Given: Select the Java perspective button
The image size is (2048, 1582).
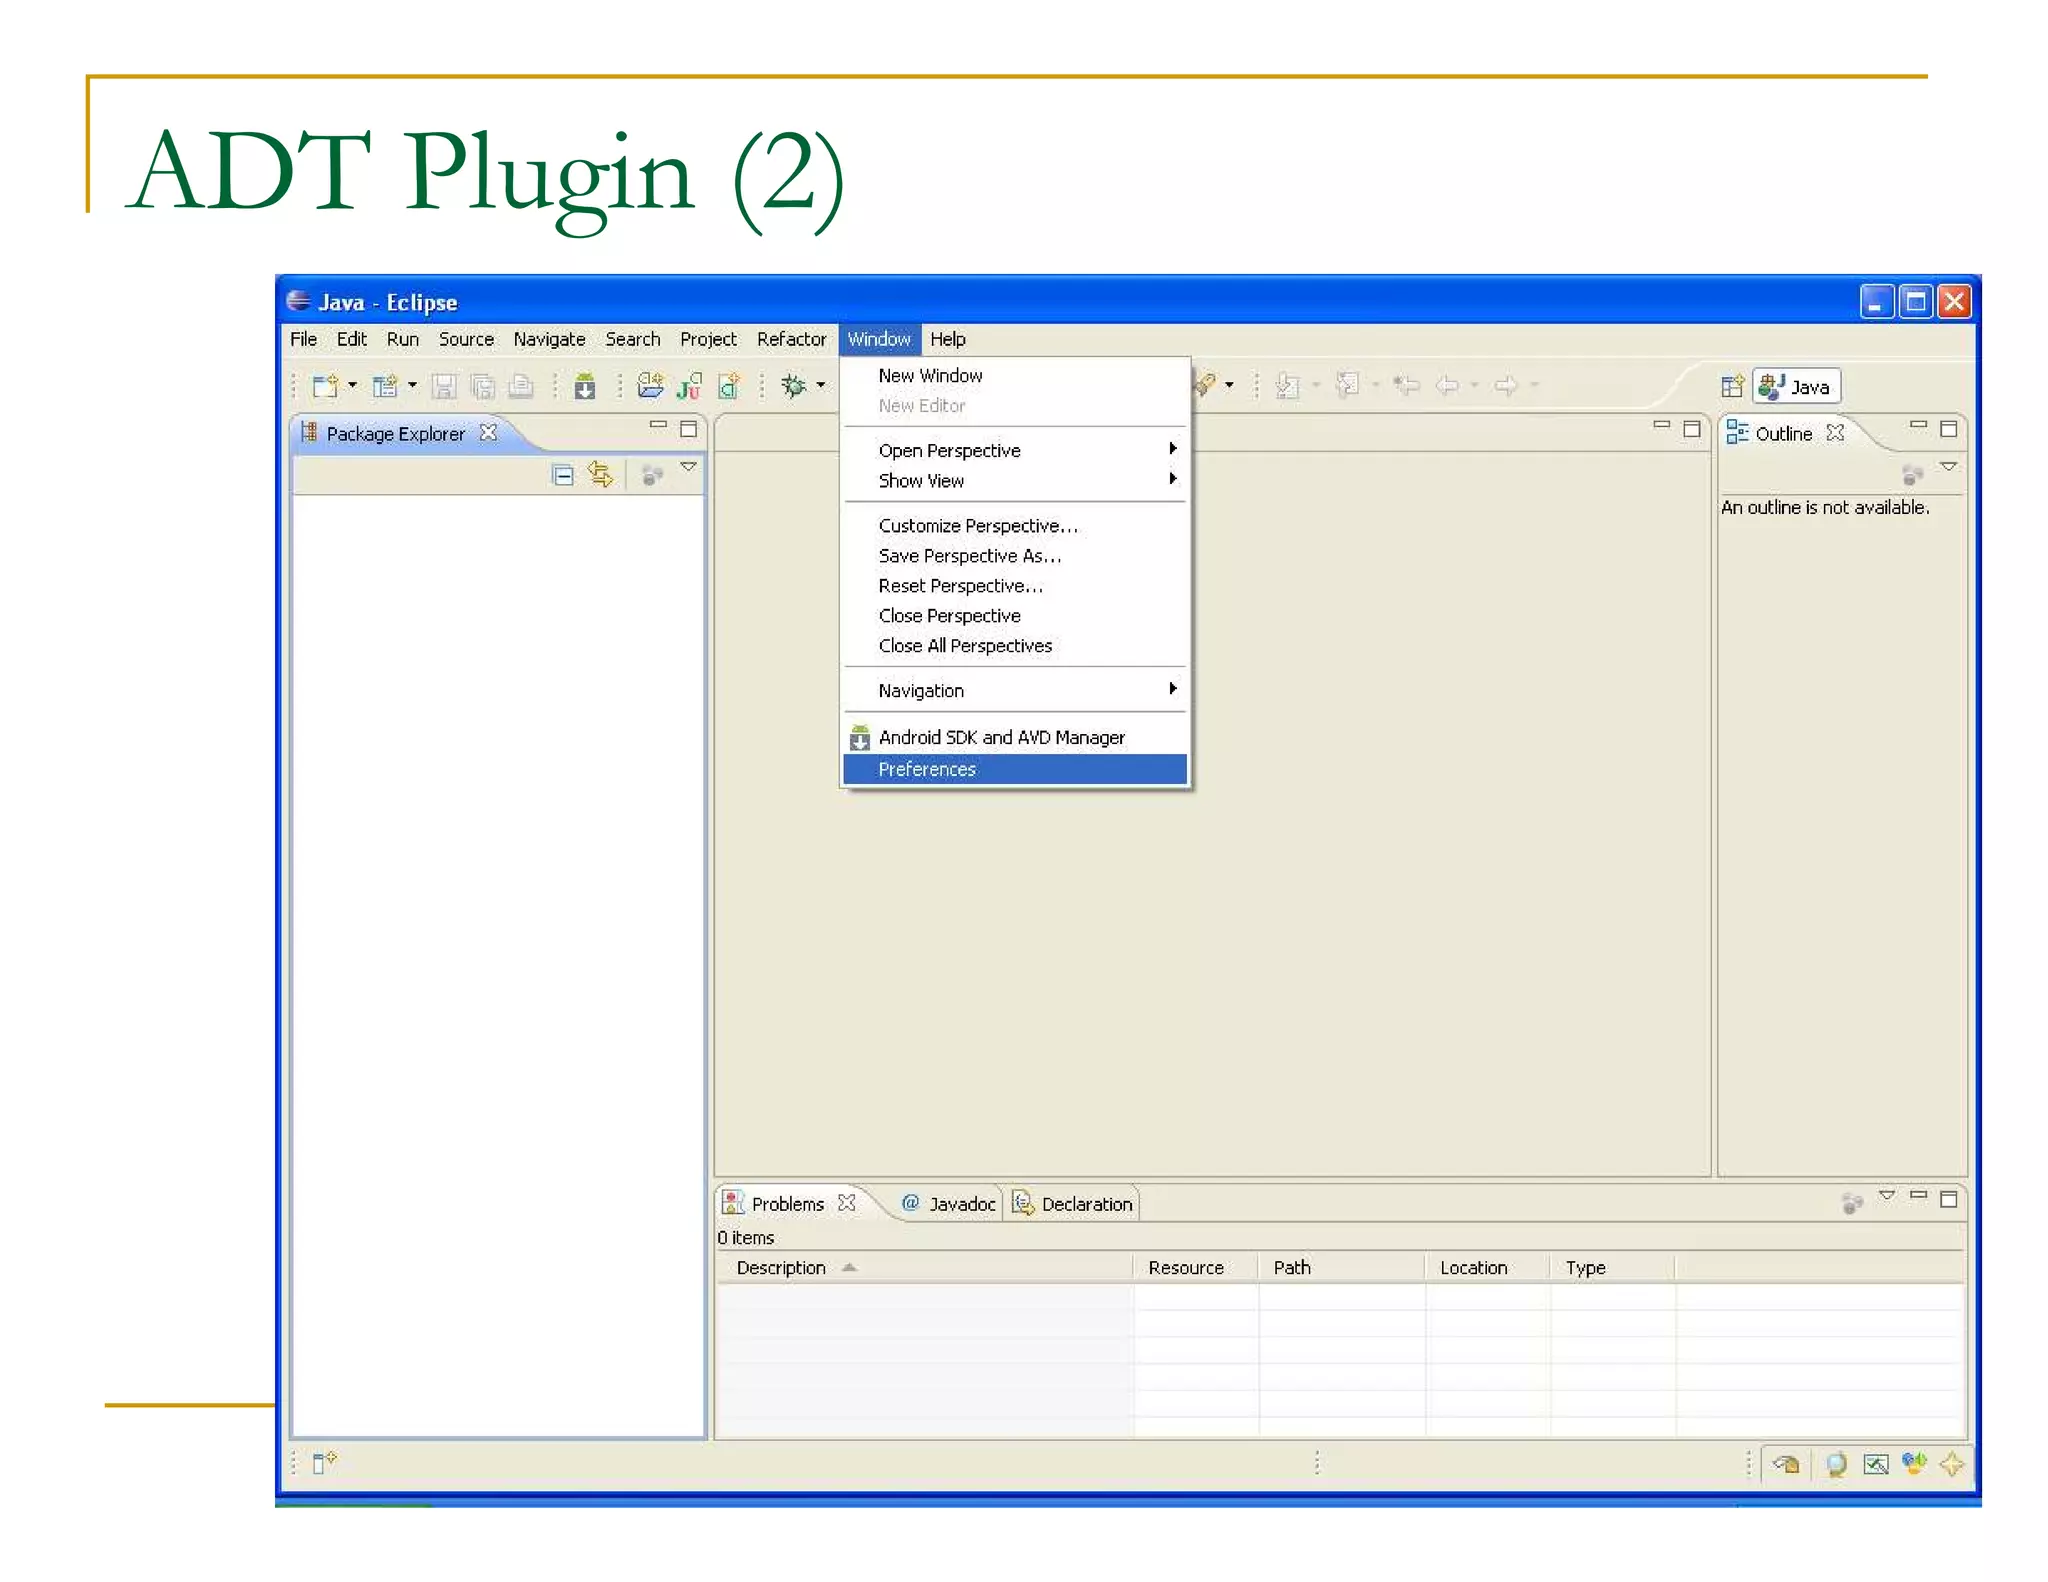Looking at the screenshot, I should pyautogui.click(x=1797, y=387).
